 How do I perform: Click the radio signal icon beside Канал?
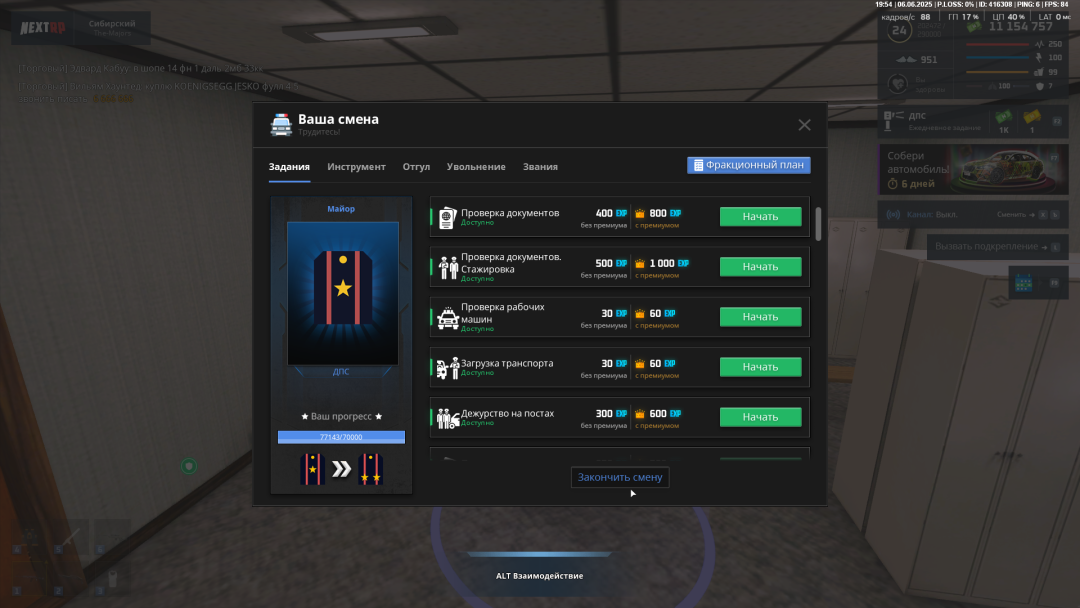click(893, 215)
